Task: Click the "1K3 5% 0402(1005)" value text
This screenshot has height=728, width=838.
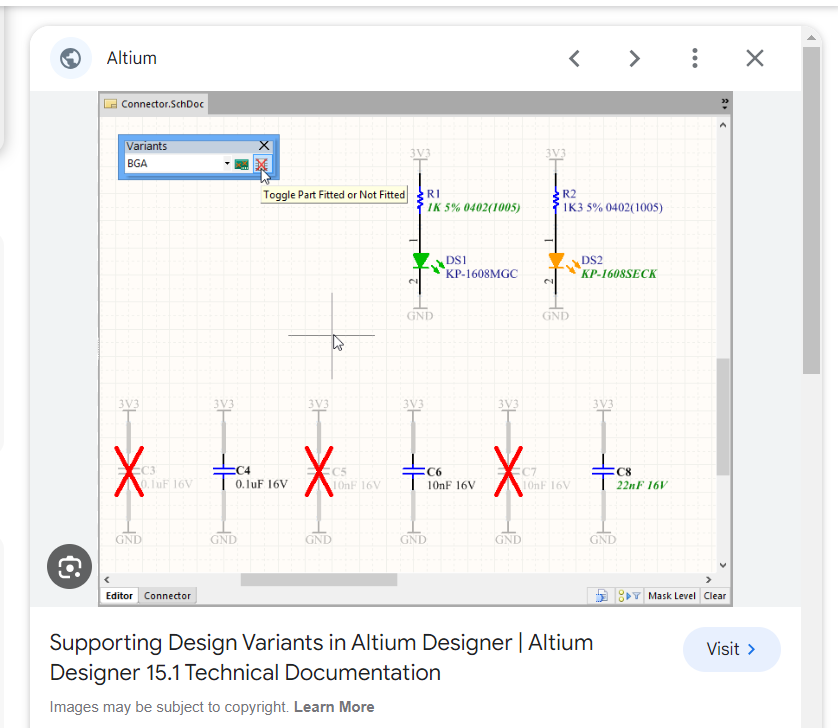Action: (x=612, y=207)
